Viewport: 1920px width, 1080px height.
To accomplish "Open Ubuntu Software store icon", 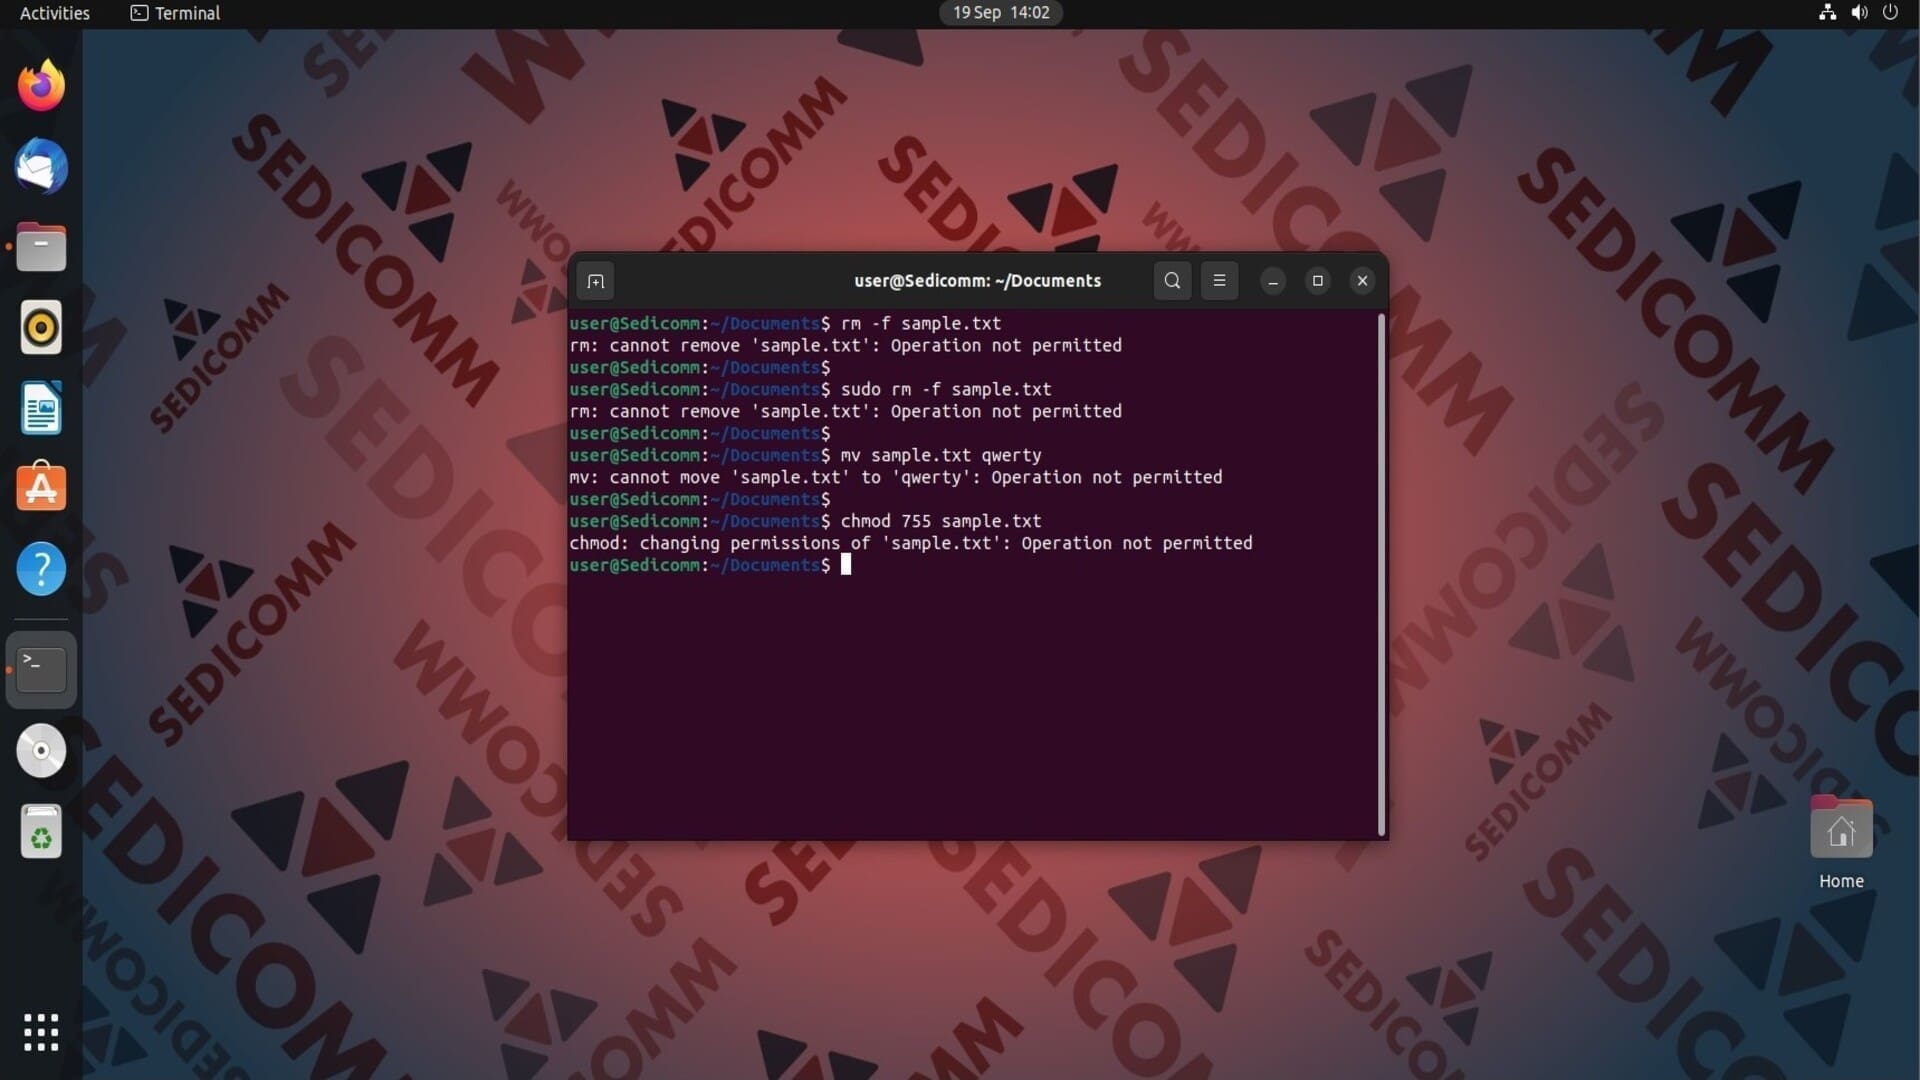I will pyautogui.click(x=41, y=487).
